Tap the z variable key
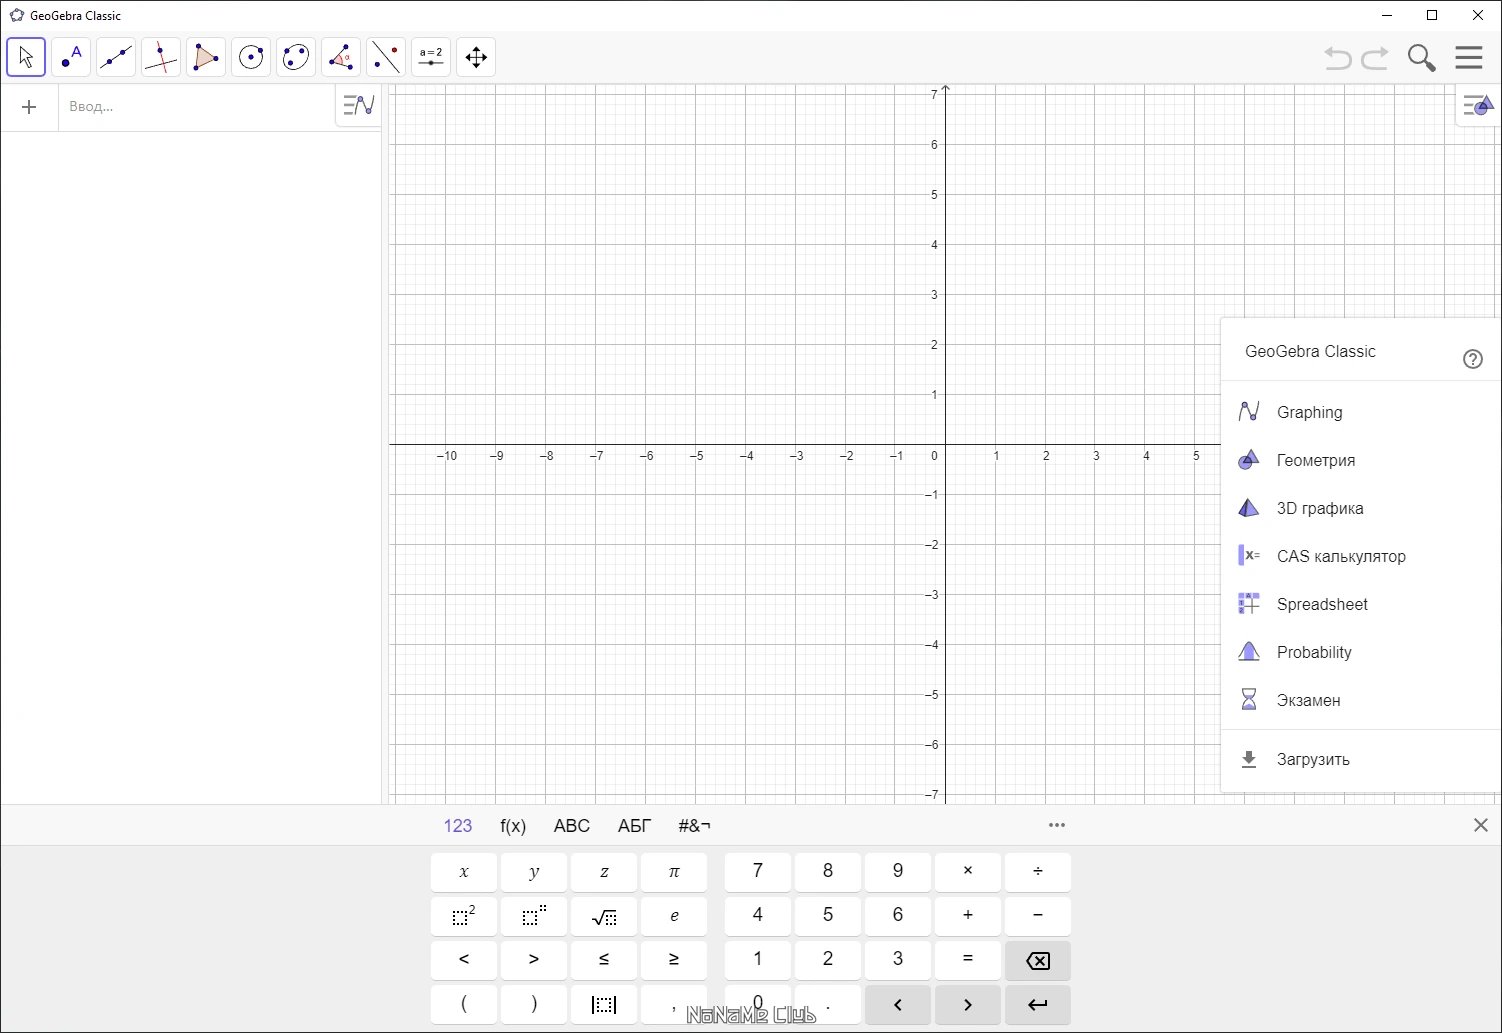 (x=604, y=872)
